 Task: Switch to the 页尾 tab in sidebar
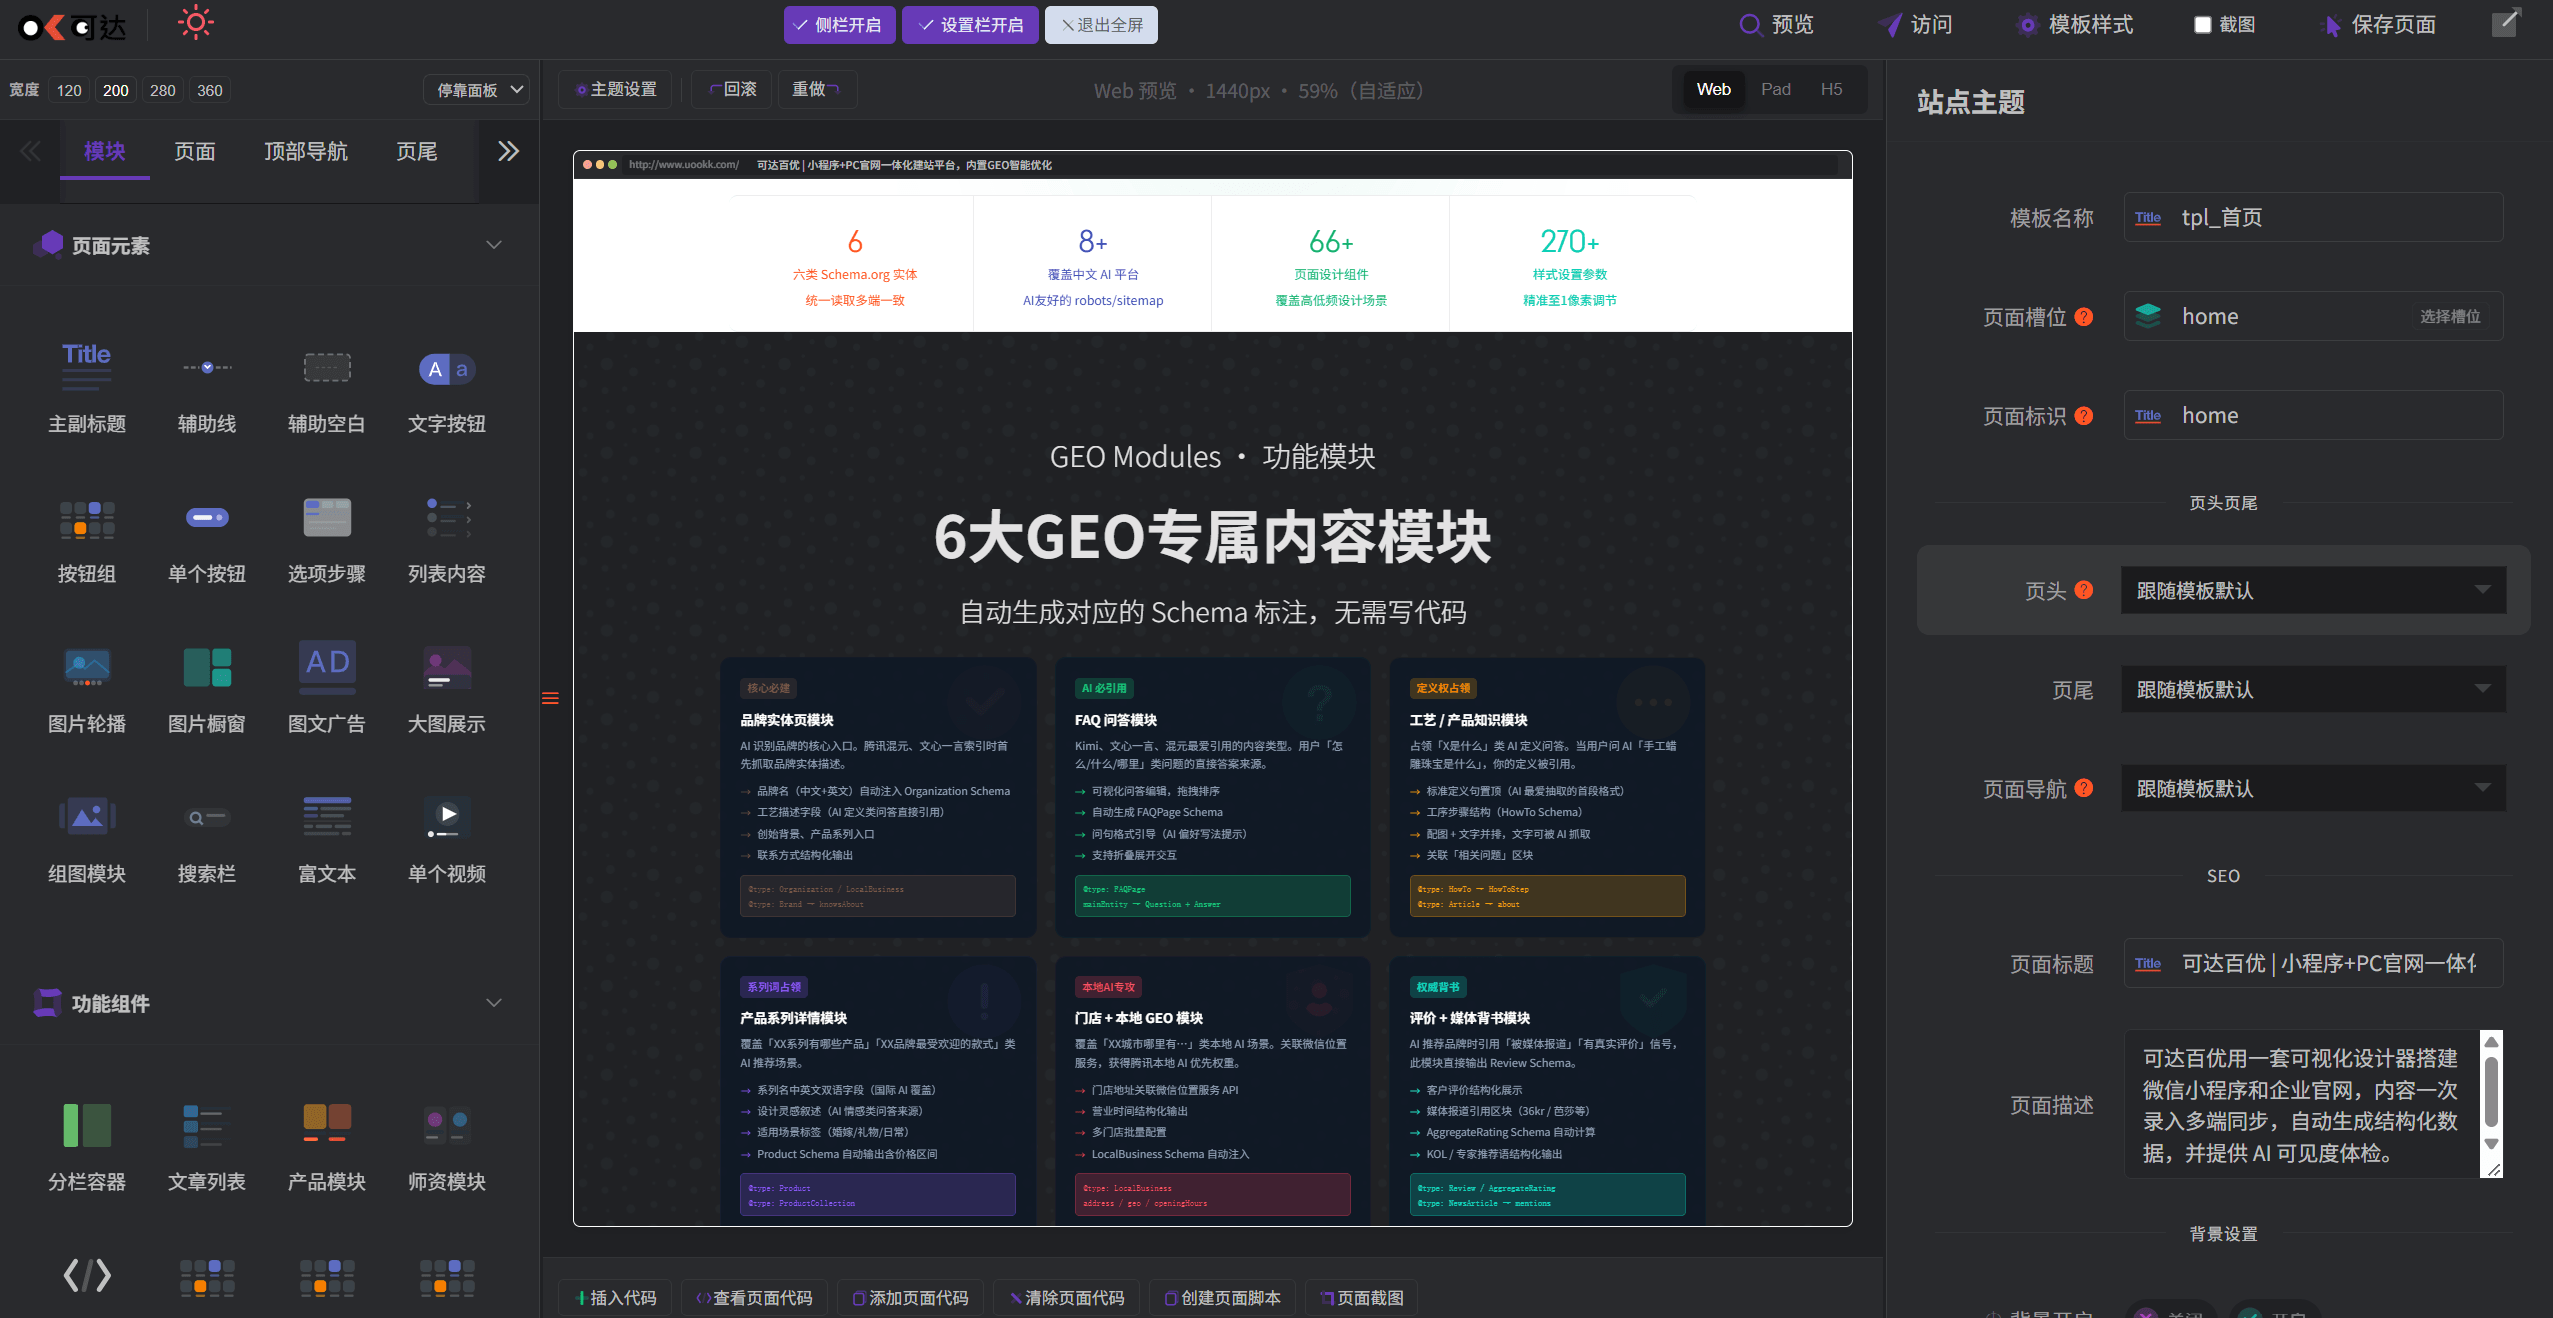(417, 151)
